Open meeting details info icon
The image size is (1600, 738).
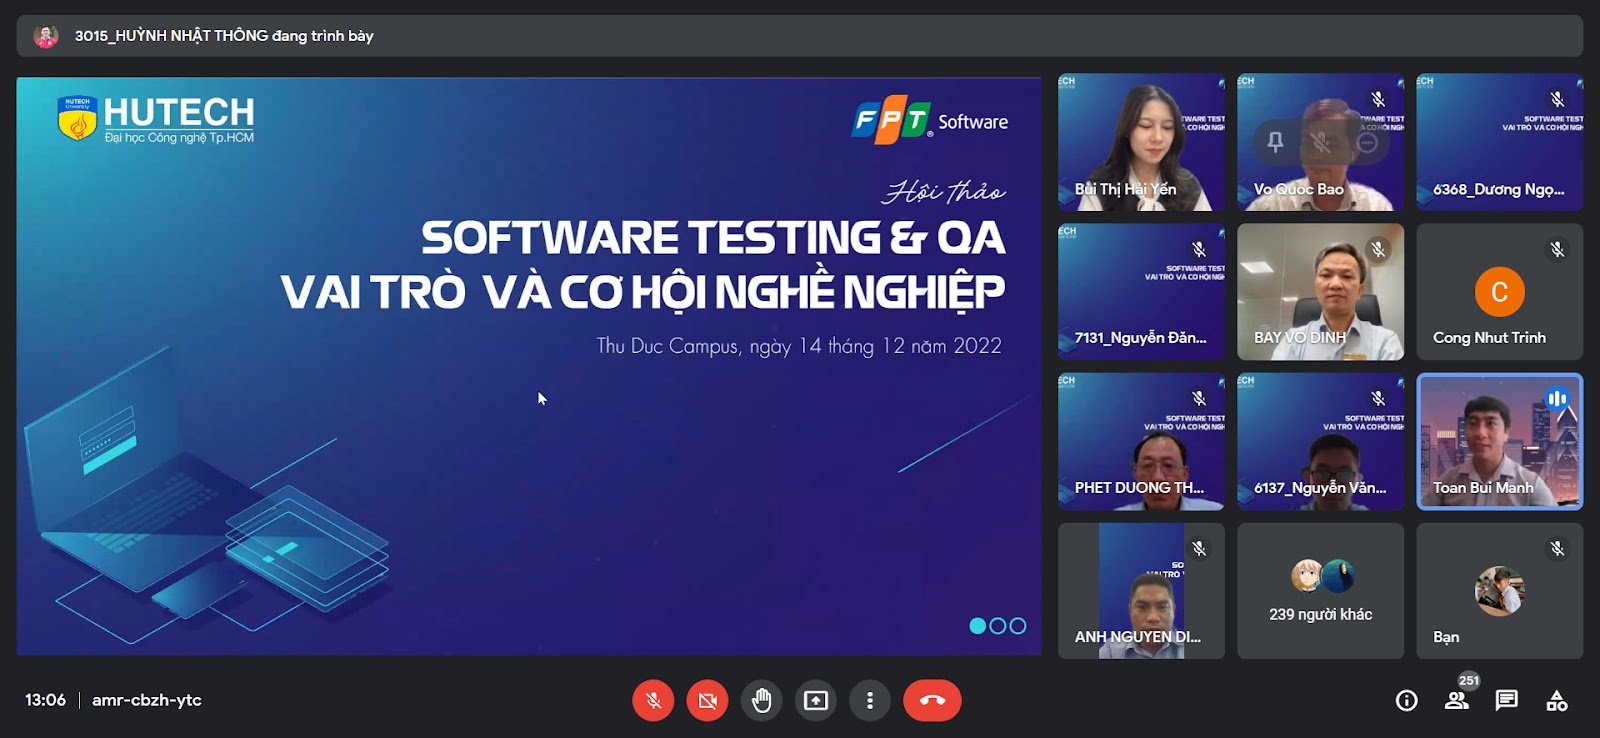1407,700
